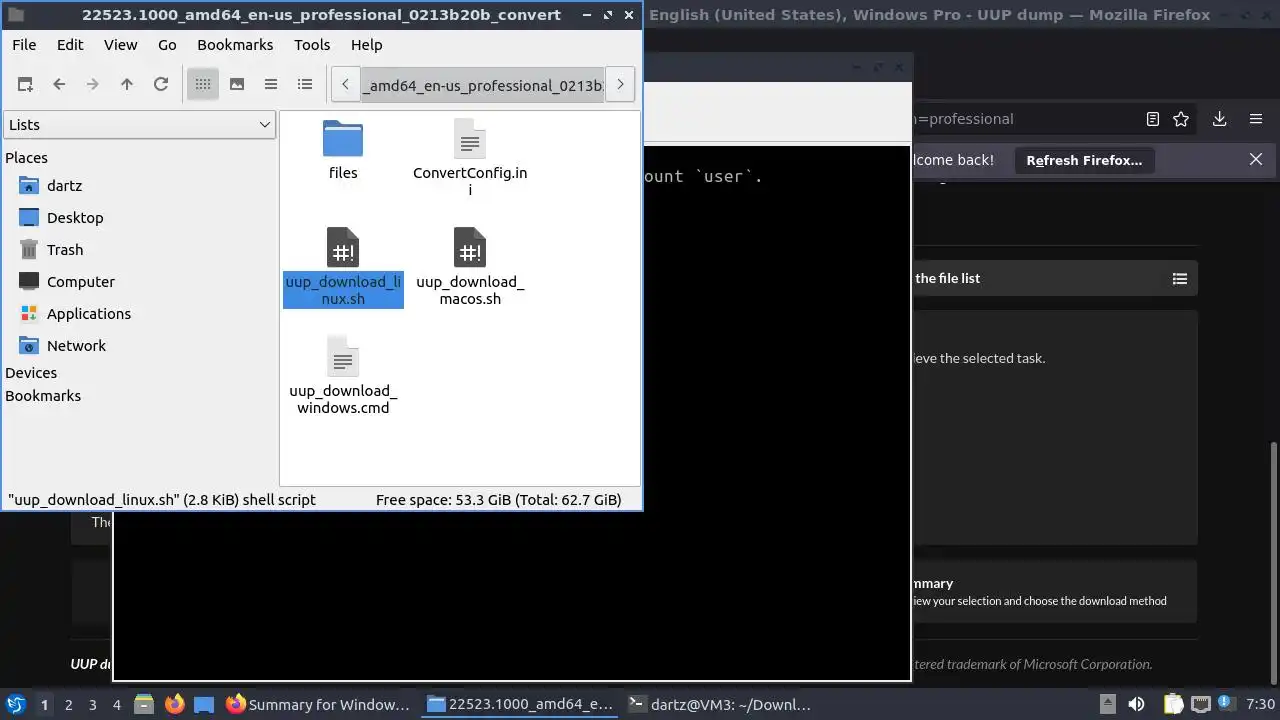The height and width of the screenshot is (720, 1280).
Task: Switch to 22523.1000_amd64 file manager taskbar task
Action: pos(520,704)
